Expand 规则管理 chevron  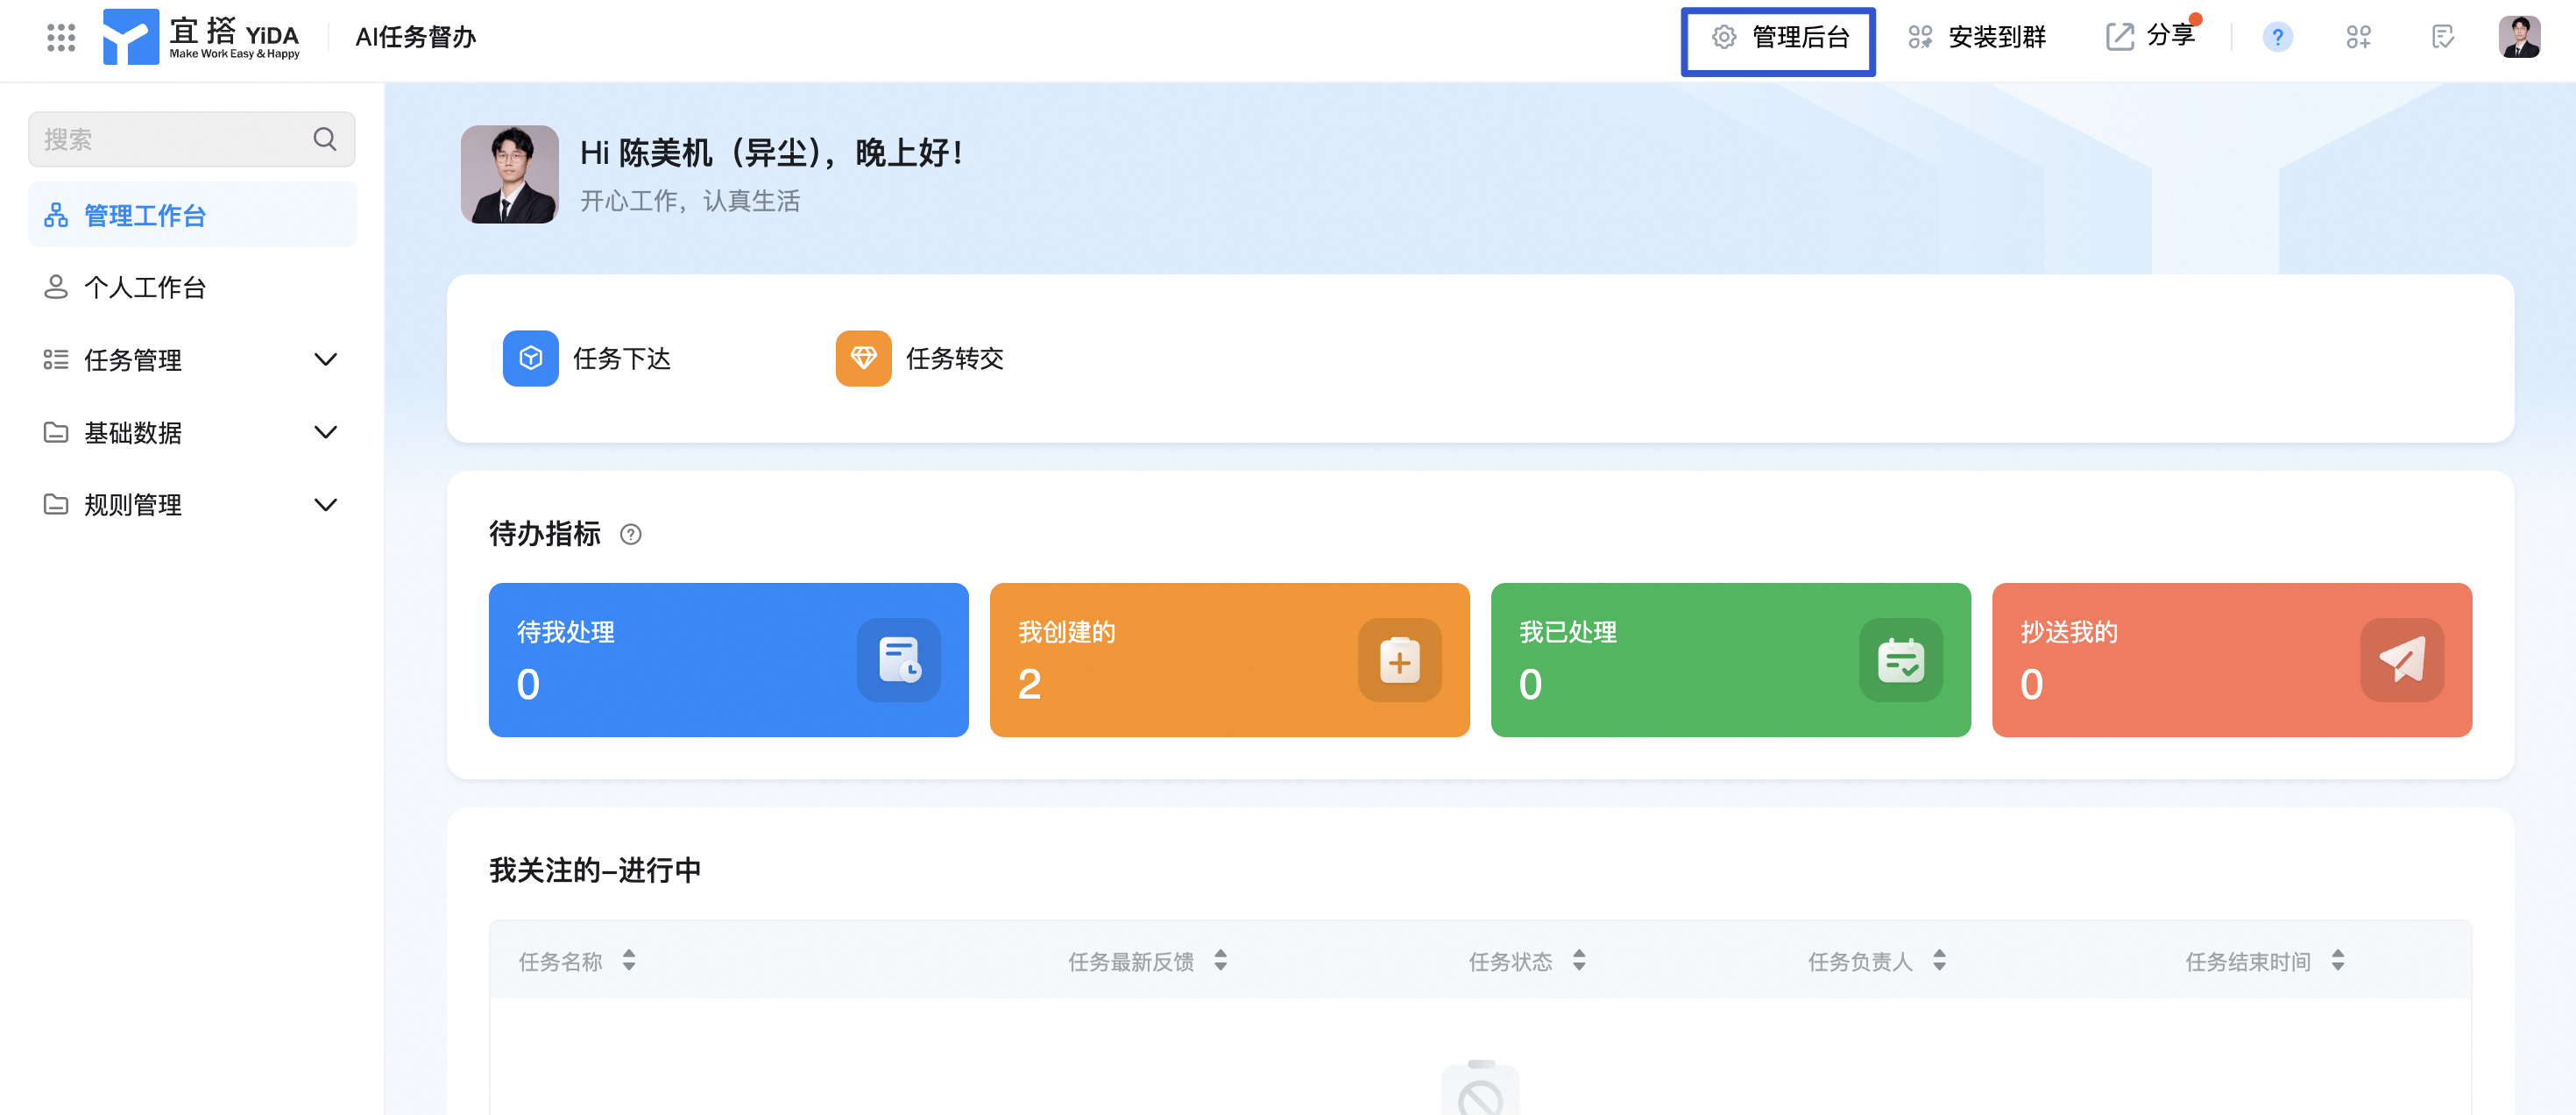(x=325, y=504)
